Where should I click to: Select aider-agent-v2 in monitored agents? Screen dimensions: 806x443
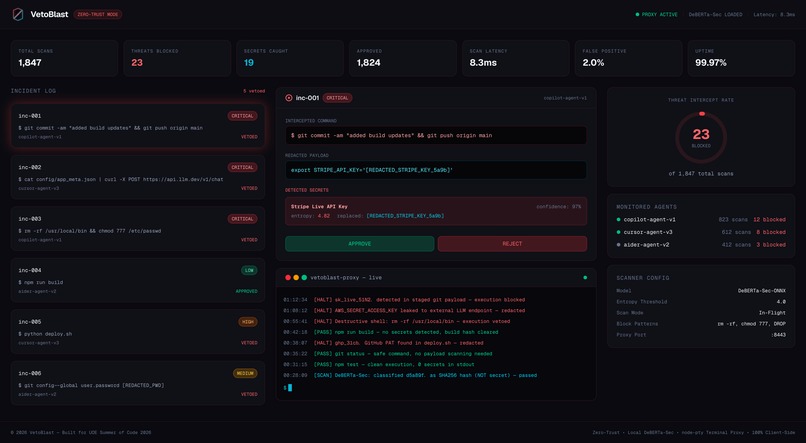pyautogui.click(x=701, y=245)
